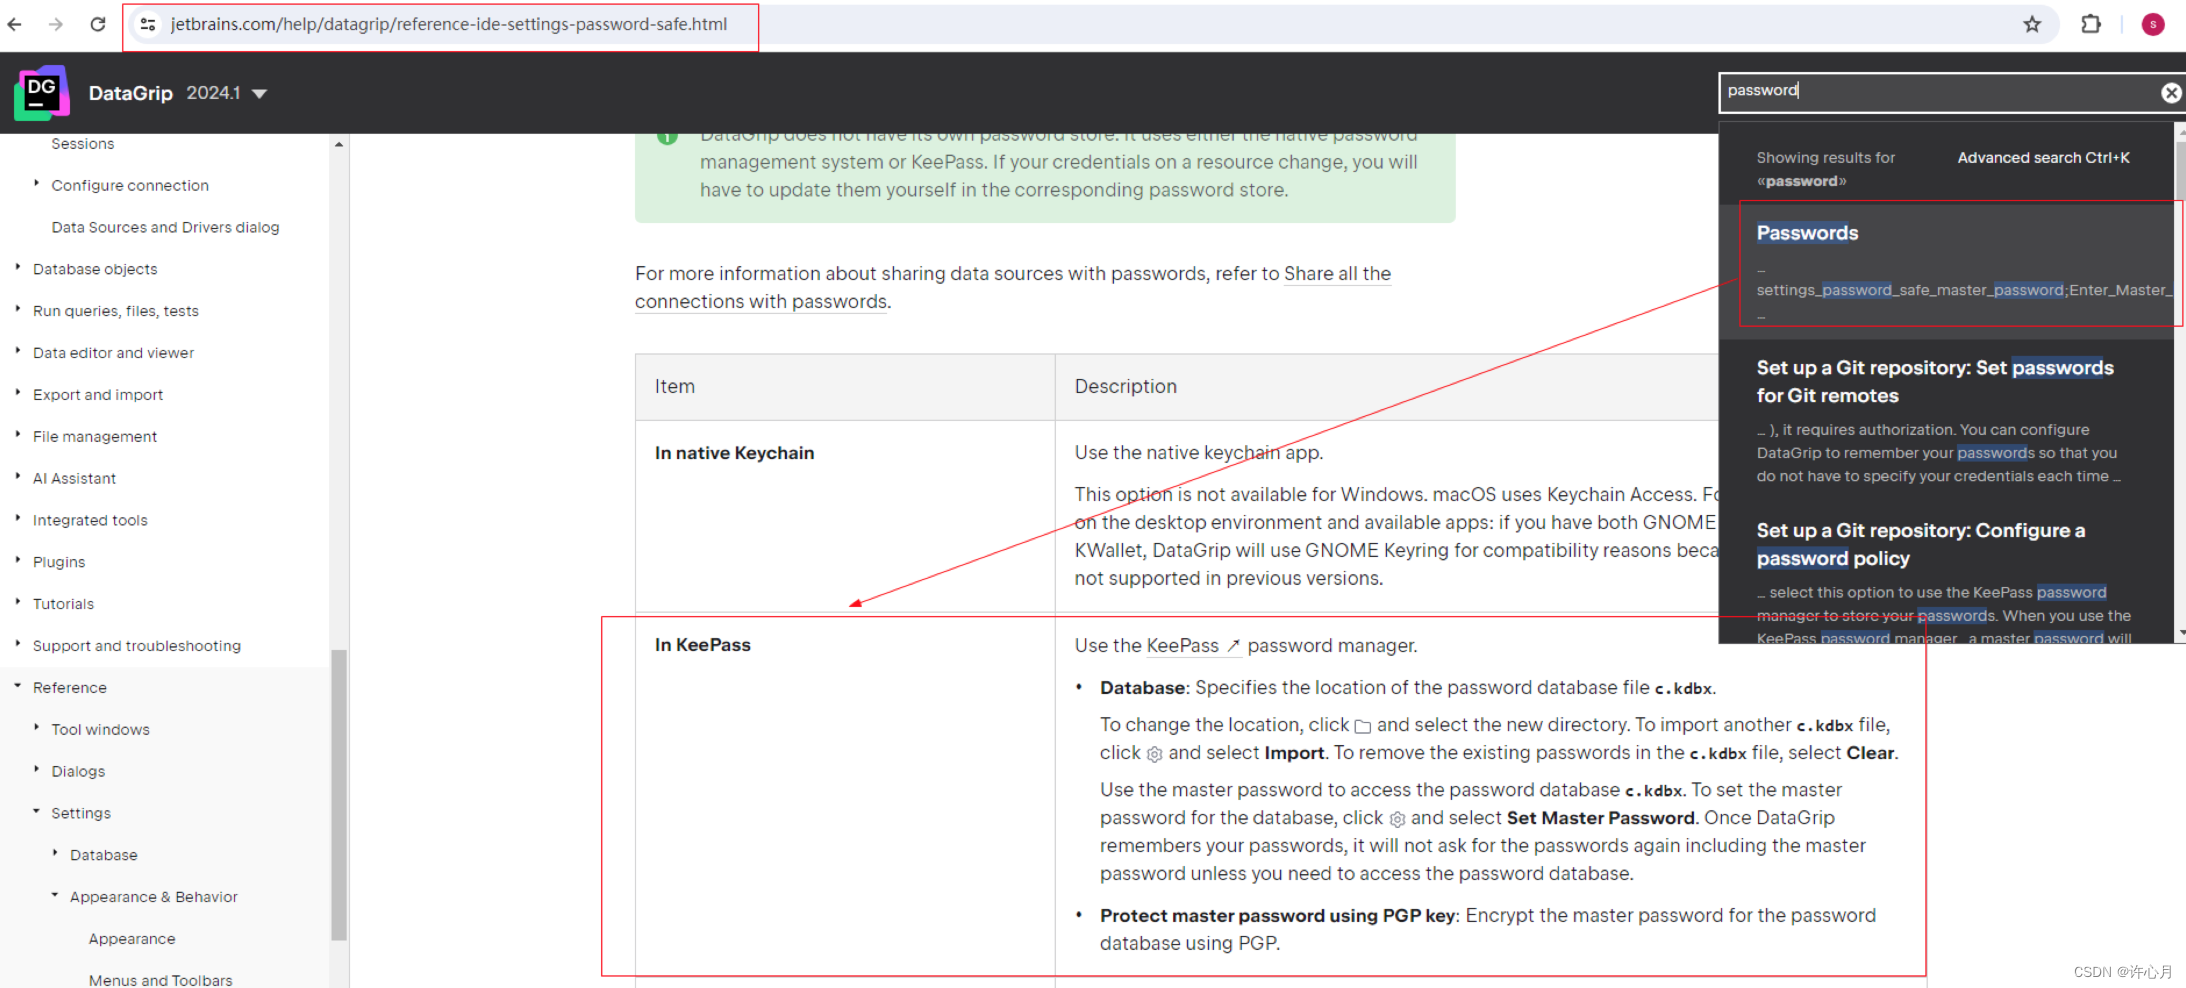Open the KeePass external link
The image size is (2186, 988).
point(1193,646)
